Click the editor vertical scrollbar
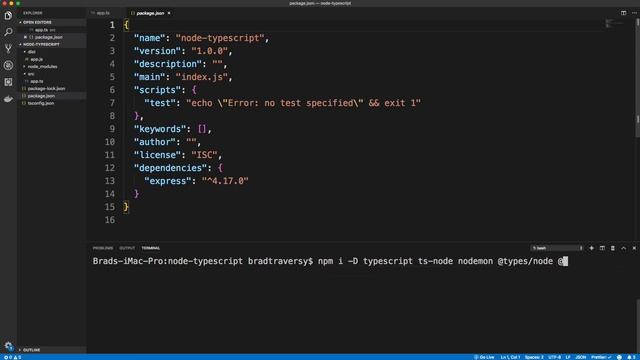This screenshot has width=640, height=360. coord(638,78)
